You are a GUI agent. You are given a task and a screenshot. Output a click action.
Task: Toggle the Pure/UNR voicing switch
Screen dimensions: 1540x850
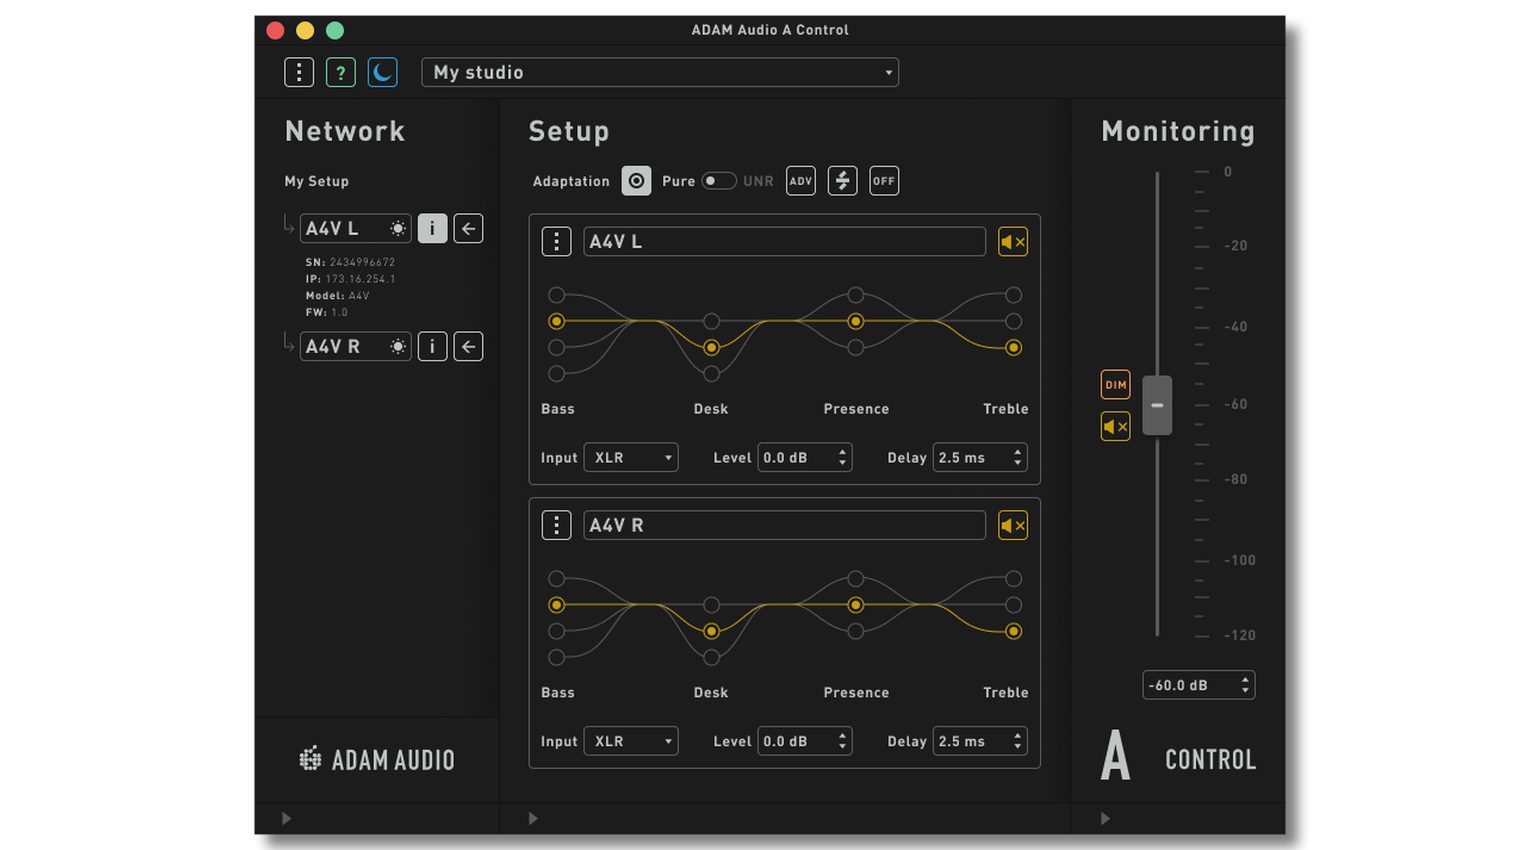click(719, 181)
